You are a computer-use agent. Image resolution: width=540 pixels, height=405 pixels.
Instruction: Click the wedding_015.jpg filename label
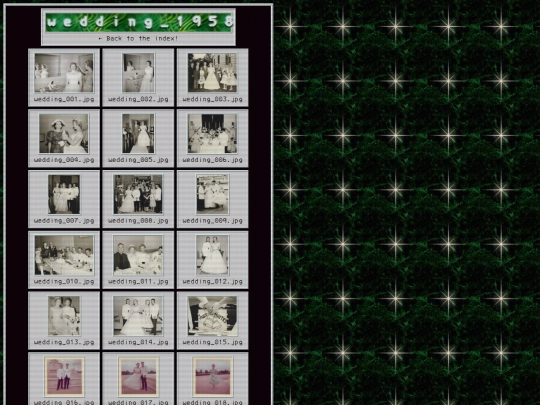pyautogui.click(x=212, y=342)
